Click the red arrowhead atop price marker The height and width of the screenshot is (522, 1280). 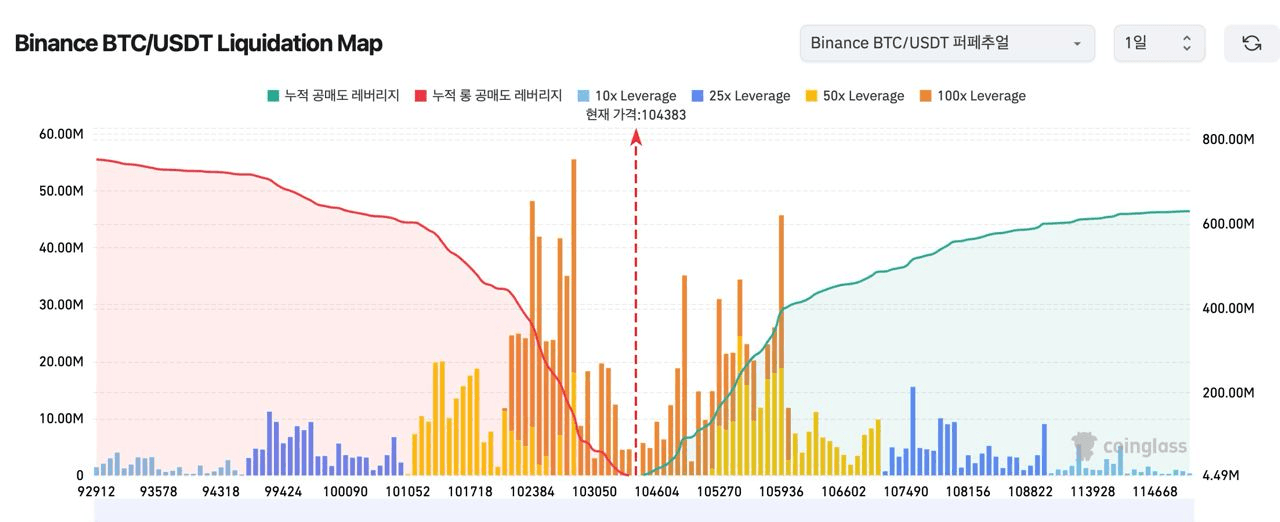(636, 137)
